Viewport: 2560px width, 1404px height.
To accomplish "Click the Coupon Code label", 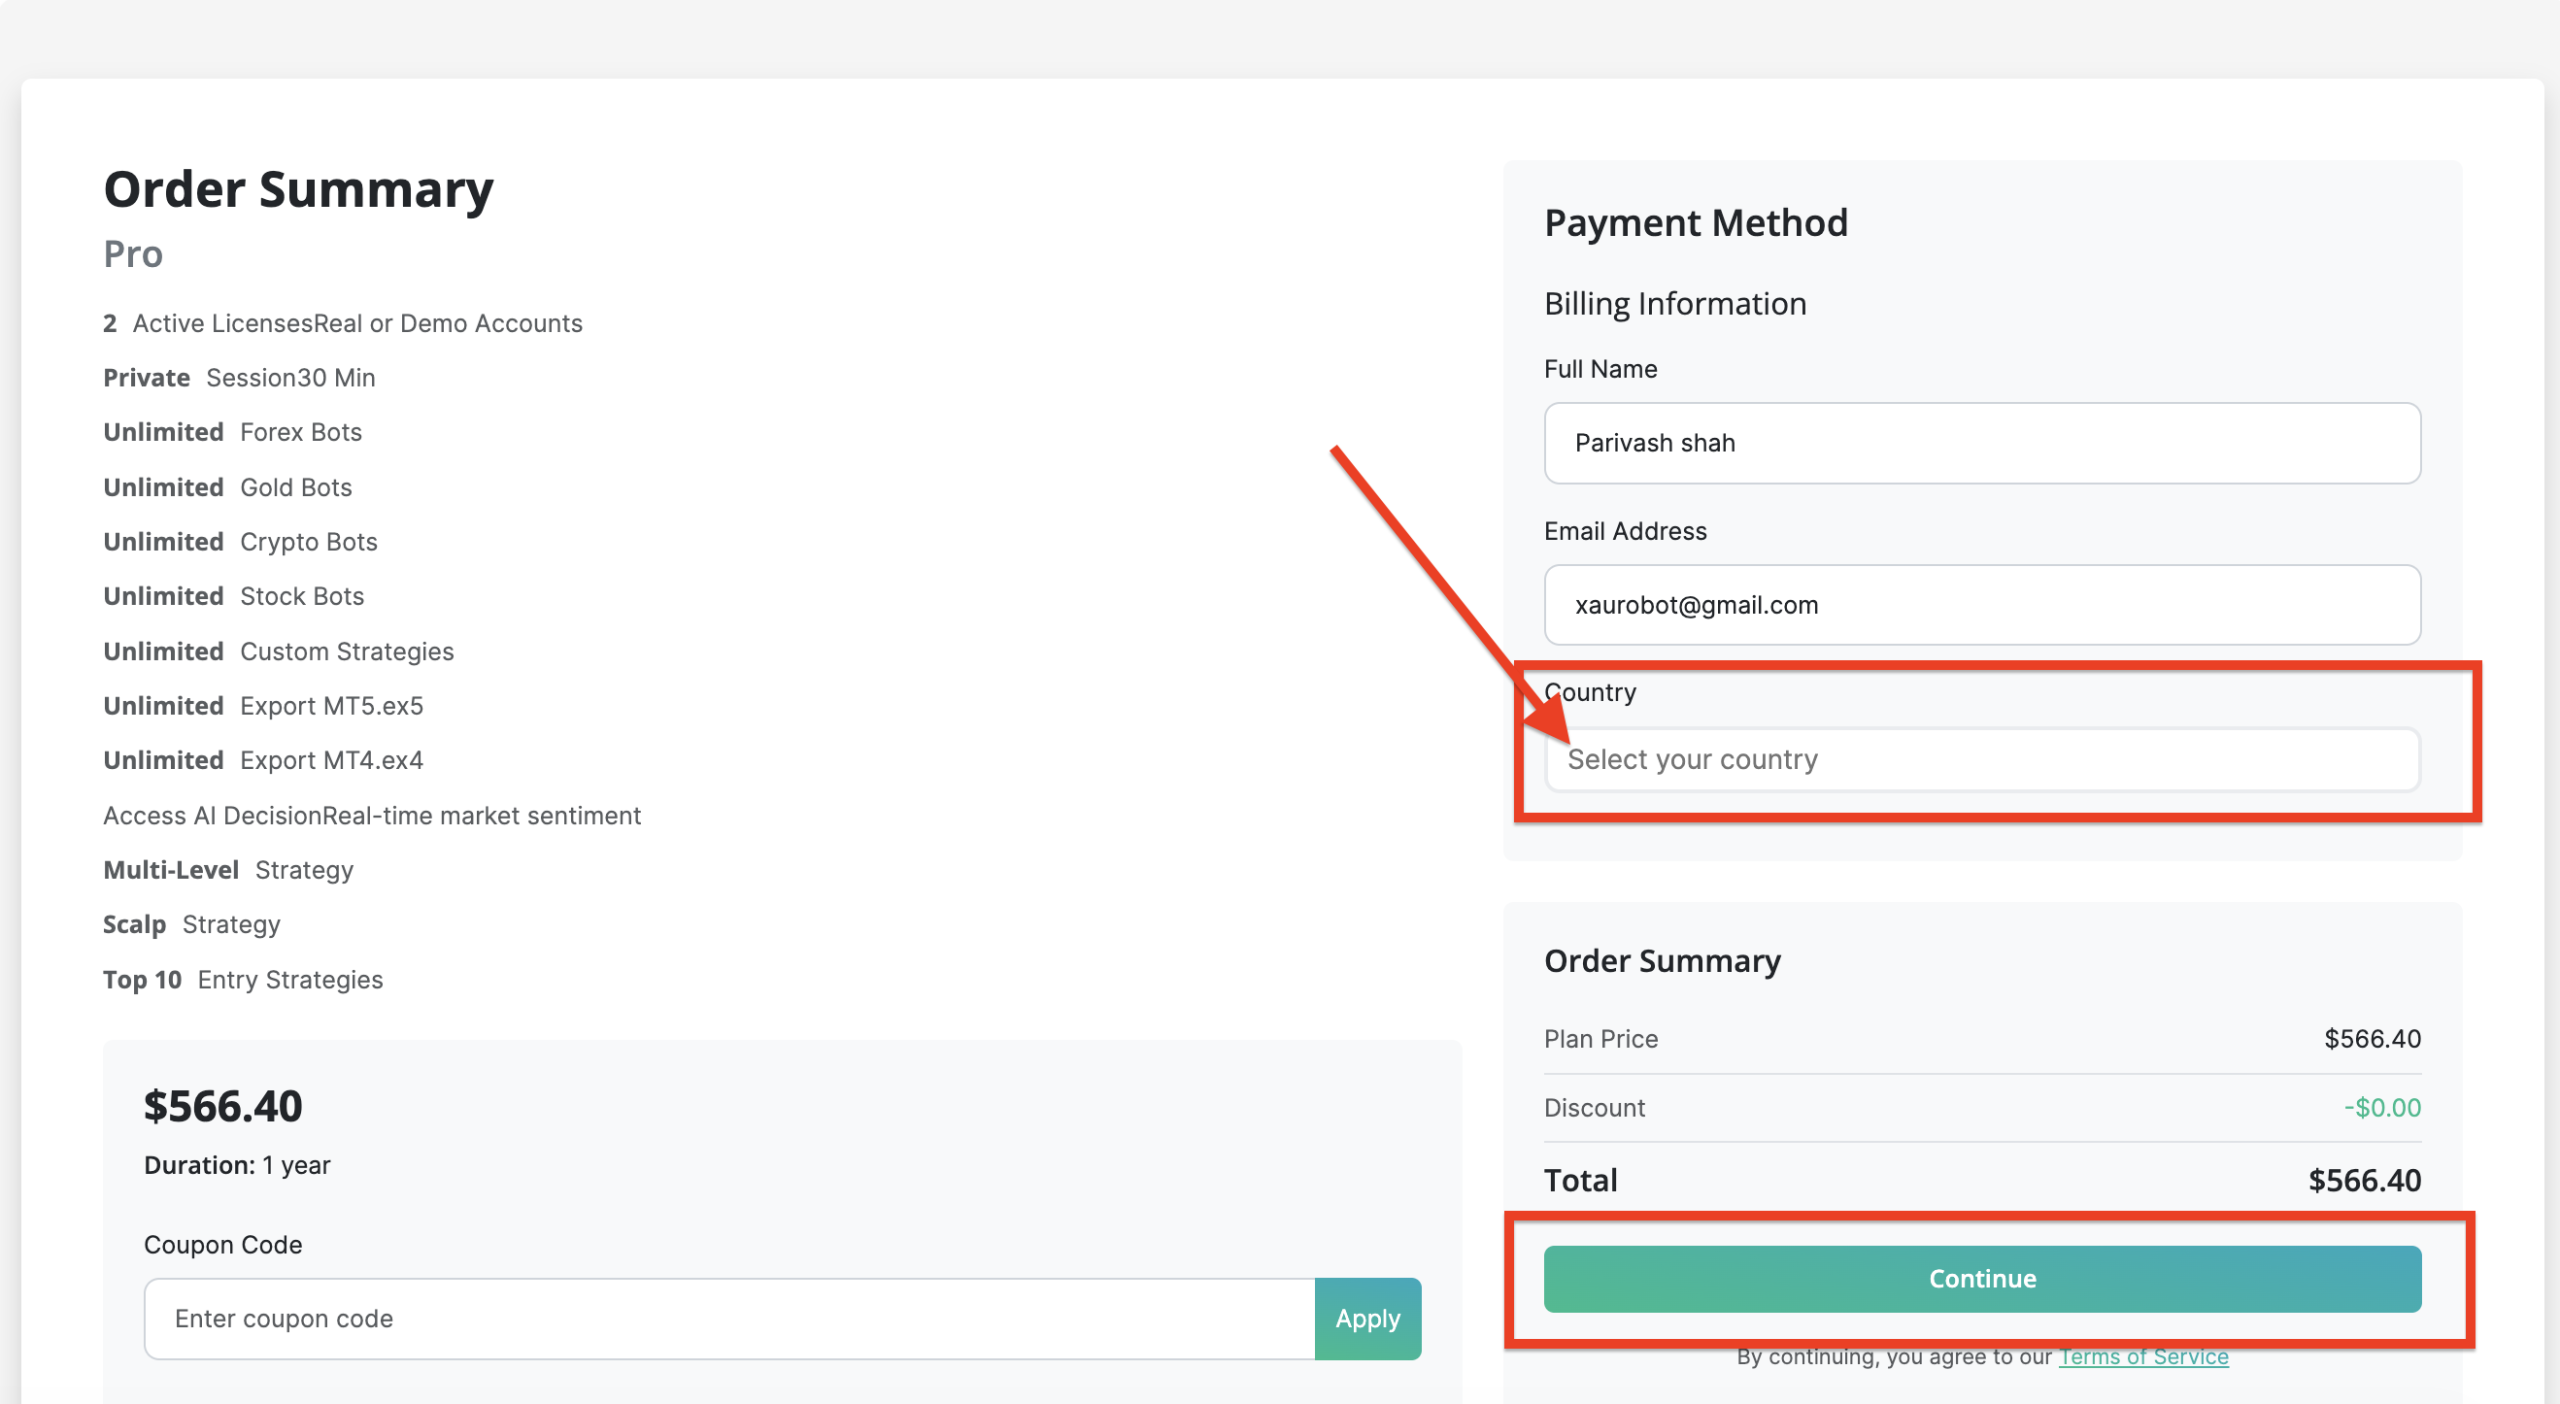I will pyautogui.click(x=223, y=1245).
